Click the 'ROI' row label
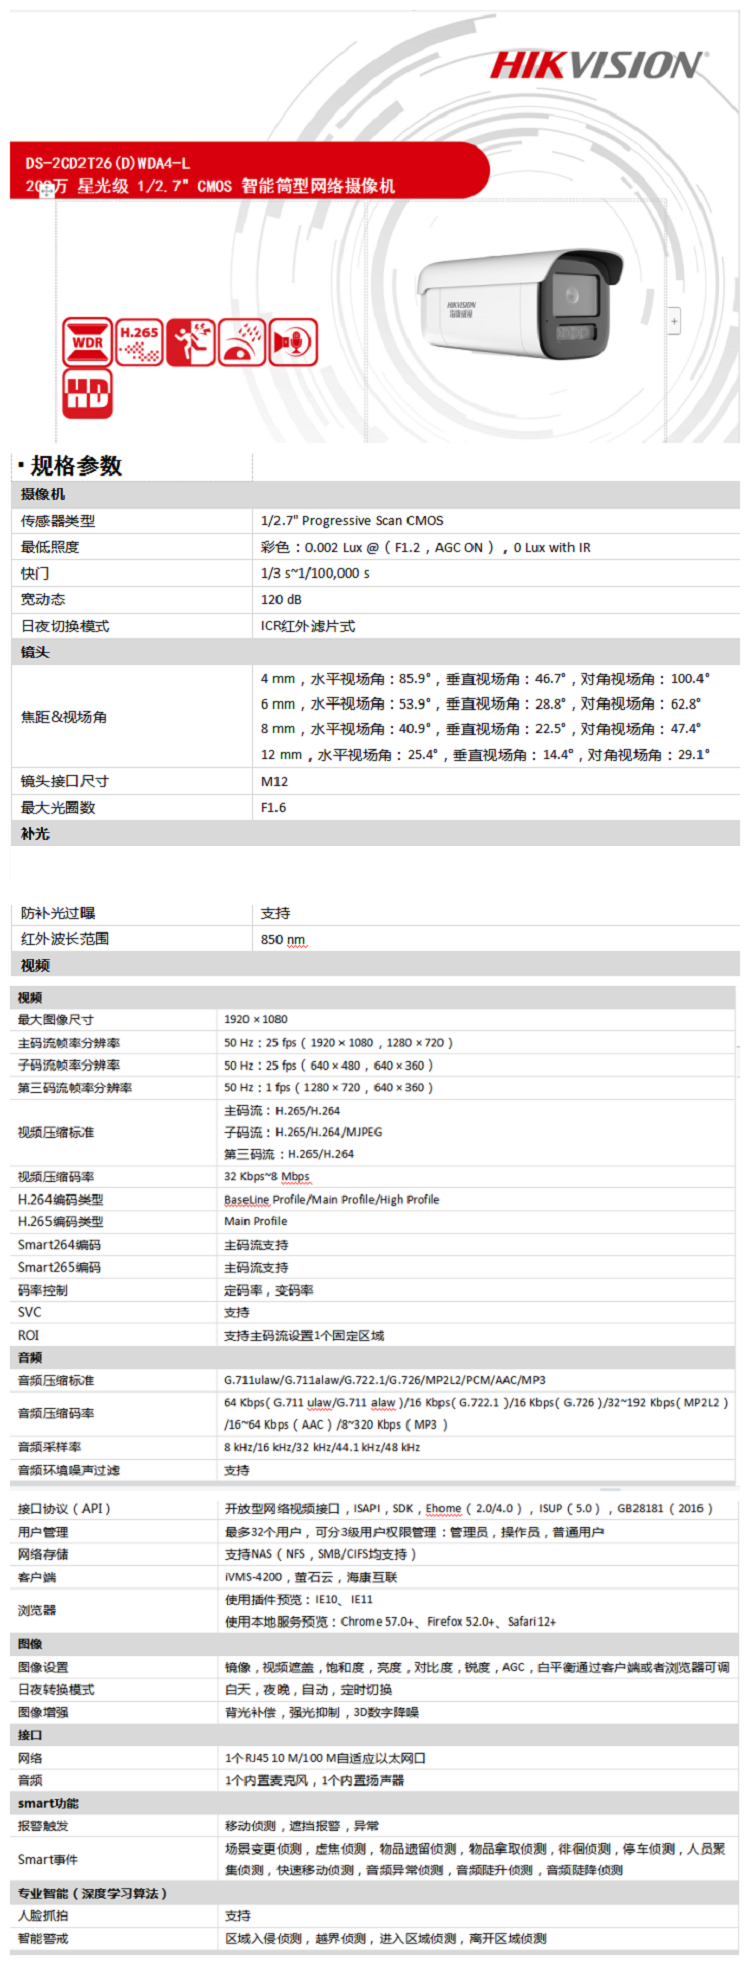The height and width of the screenshot is (1965, 750). [29, 1335]
